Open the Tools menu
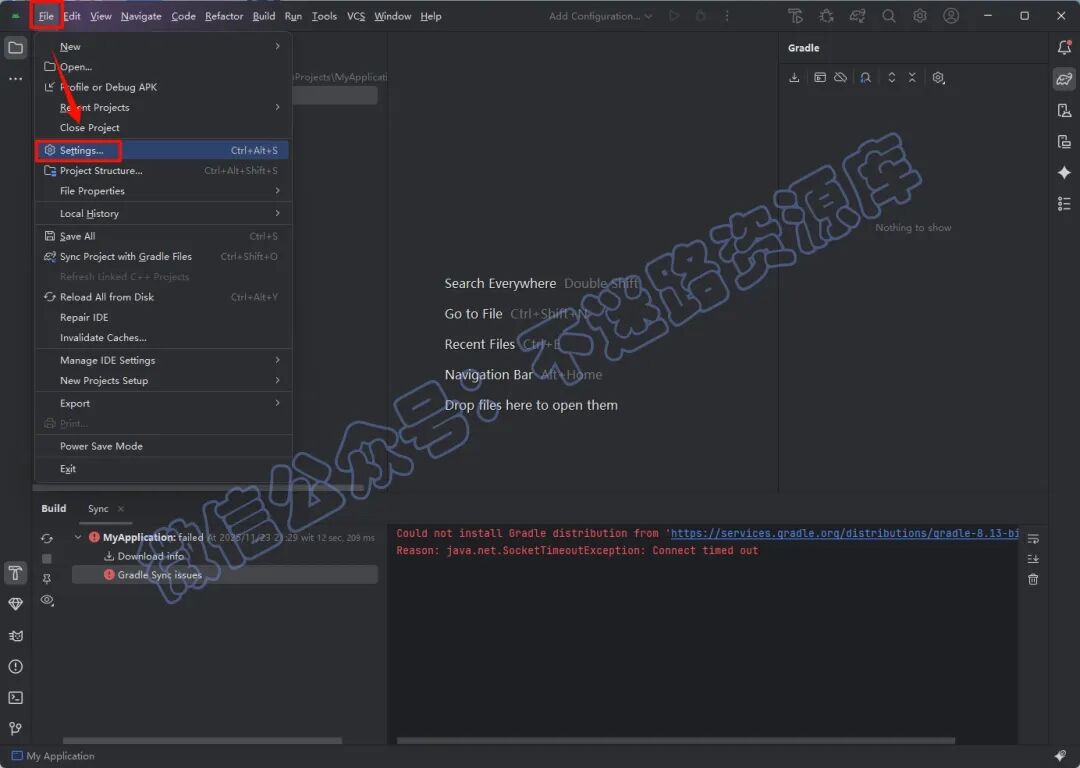Viewport: 1080px width, 768px height. [324, 16]
